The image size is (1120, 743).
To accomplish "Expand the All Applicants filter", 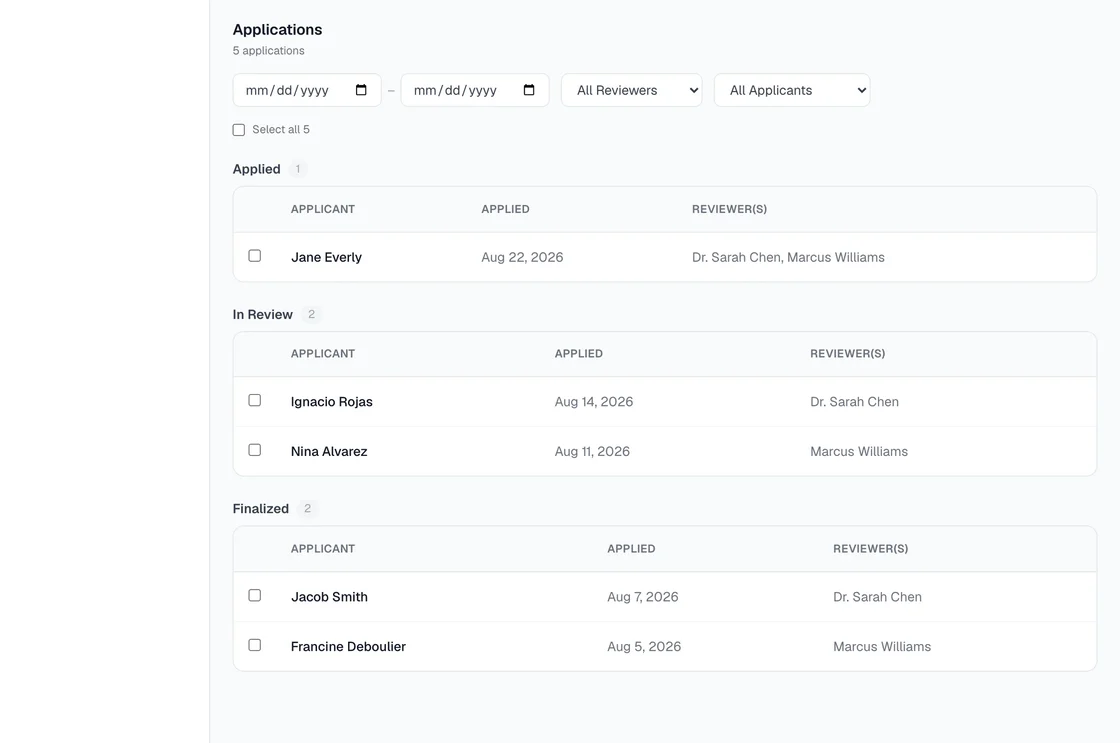I will pyautogui.click(x=792, y=90).
